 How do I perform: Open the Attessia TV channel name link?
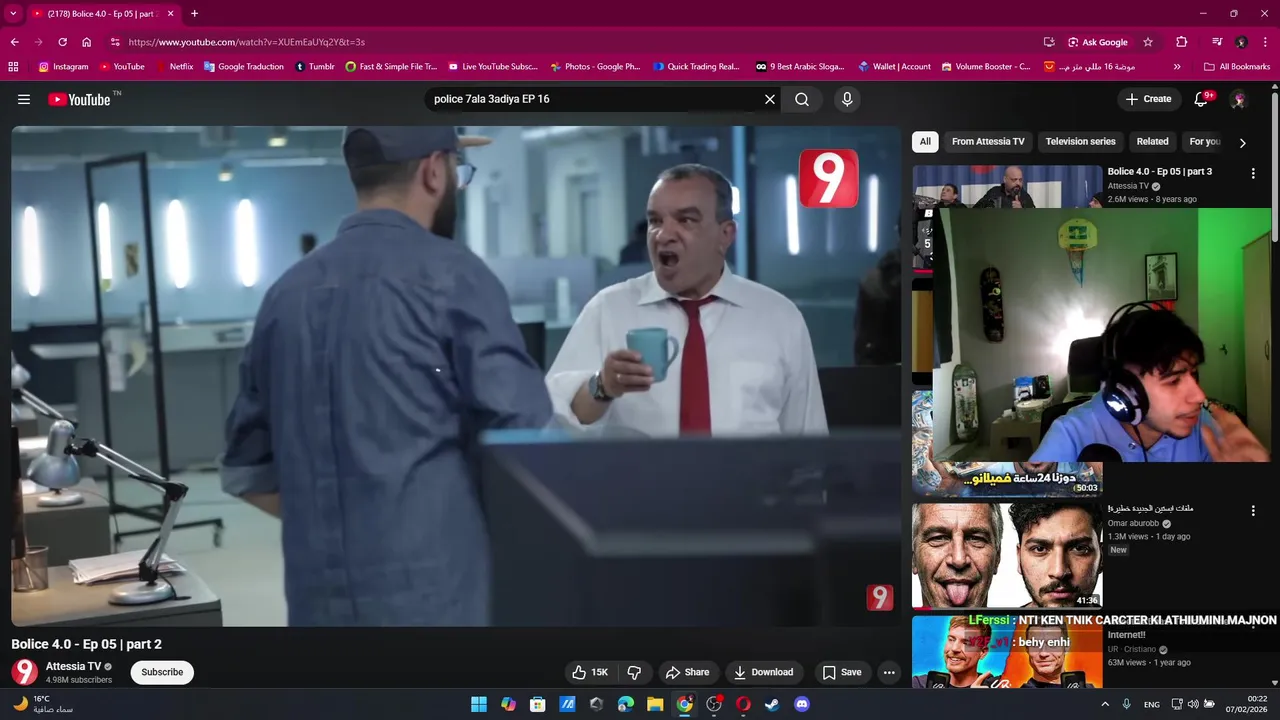pyautogui.click(x=73, y=666)
